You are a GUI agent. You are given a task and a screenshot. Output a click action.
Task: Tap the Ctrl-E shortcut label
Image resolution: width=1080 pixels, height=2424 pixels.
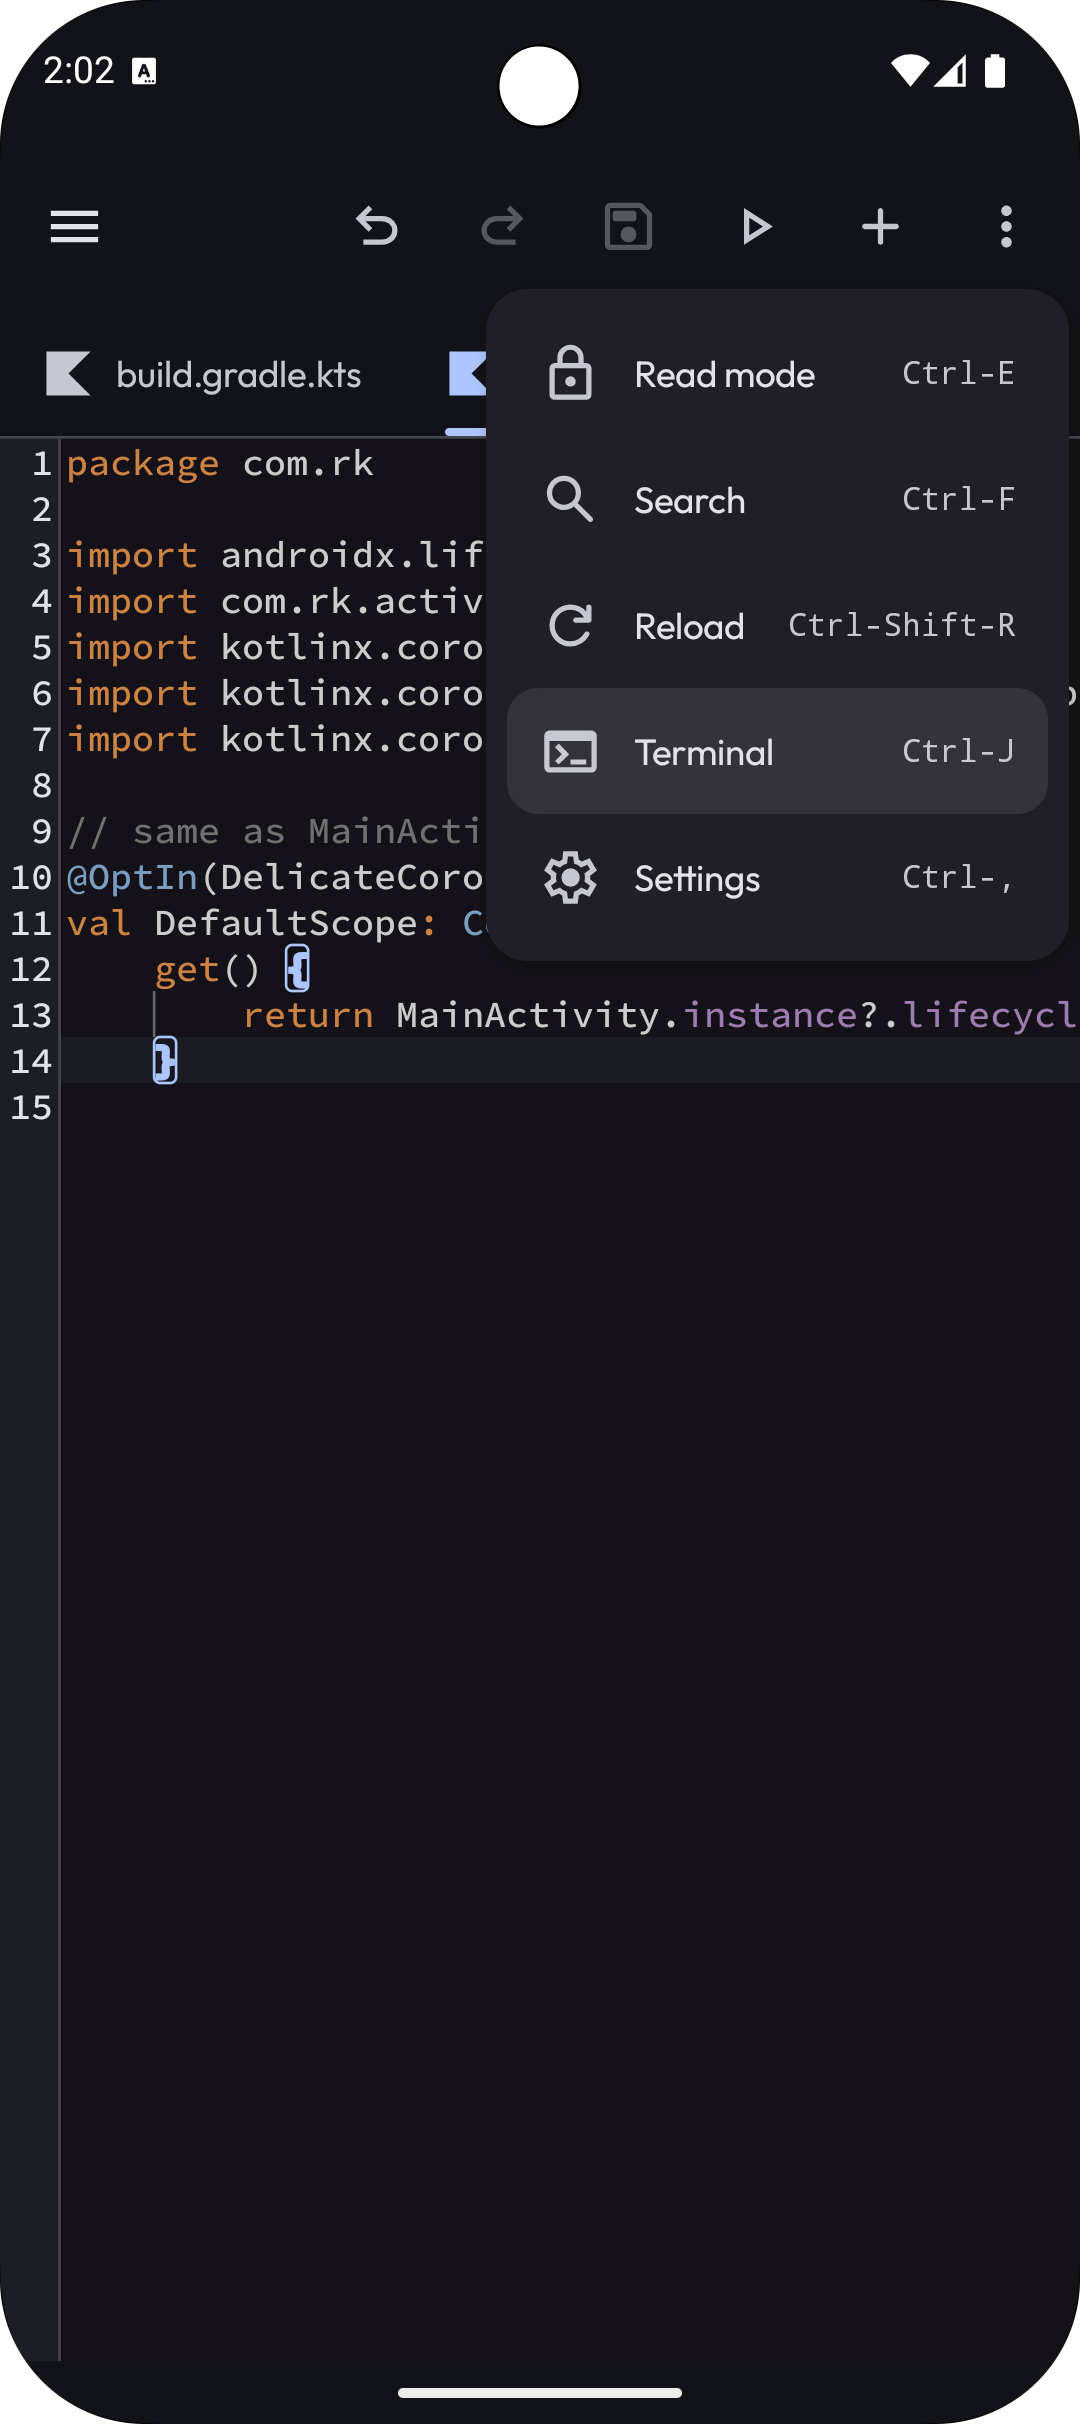958,373
